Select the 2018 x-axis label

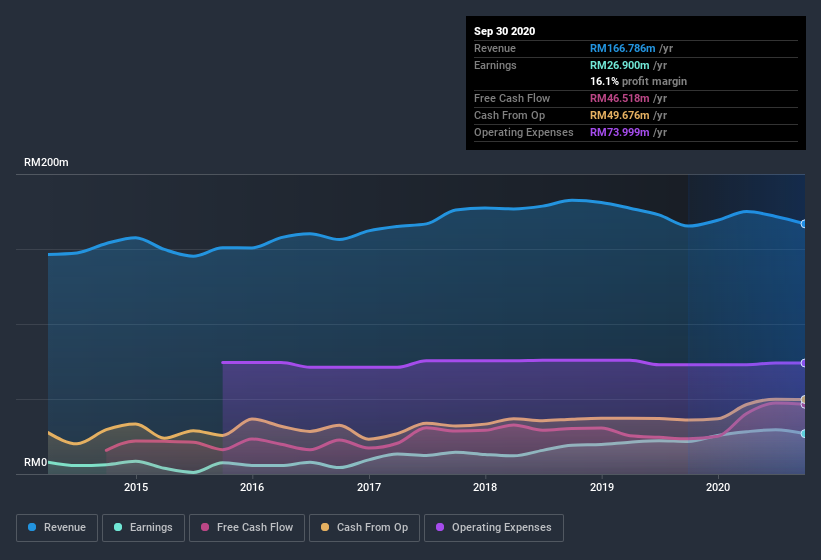(x=485, y=487)
